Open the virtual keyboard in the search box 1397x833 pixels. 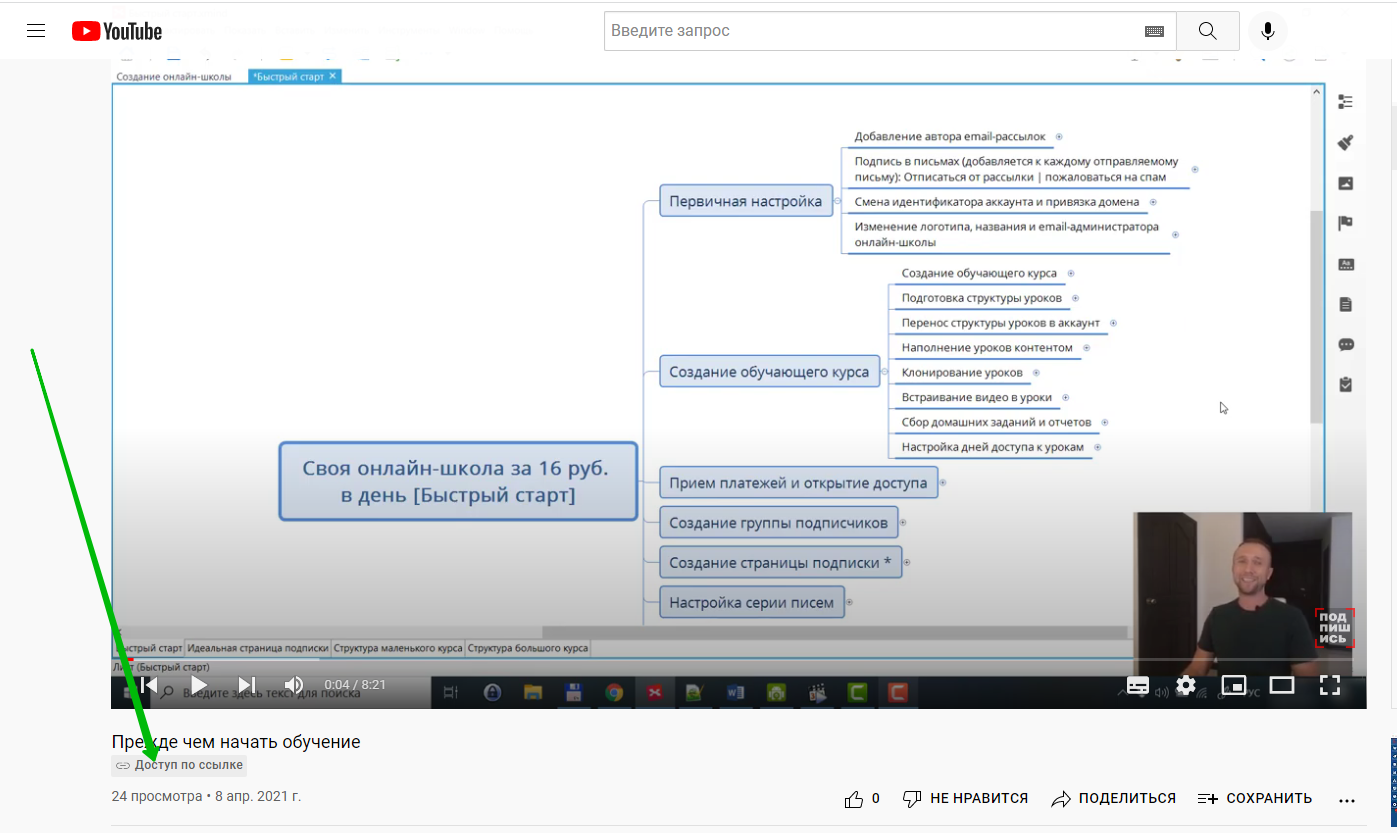tap(1154, 32)
